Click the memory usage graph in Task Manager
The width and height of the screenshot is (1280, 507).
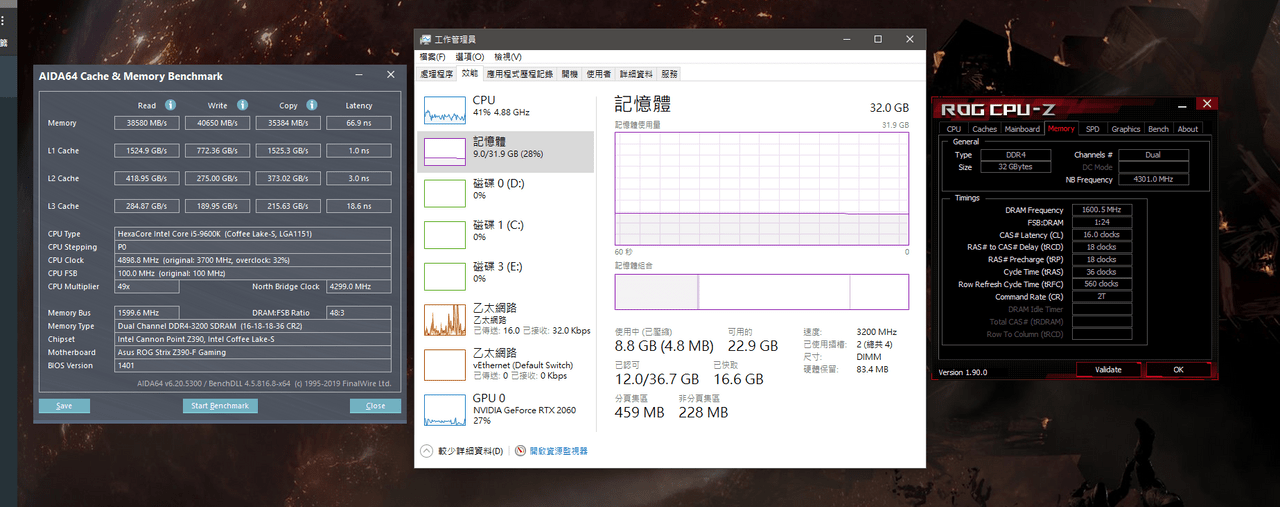pos(762,188)
